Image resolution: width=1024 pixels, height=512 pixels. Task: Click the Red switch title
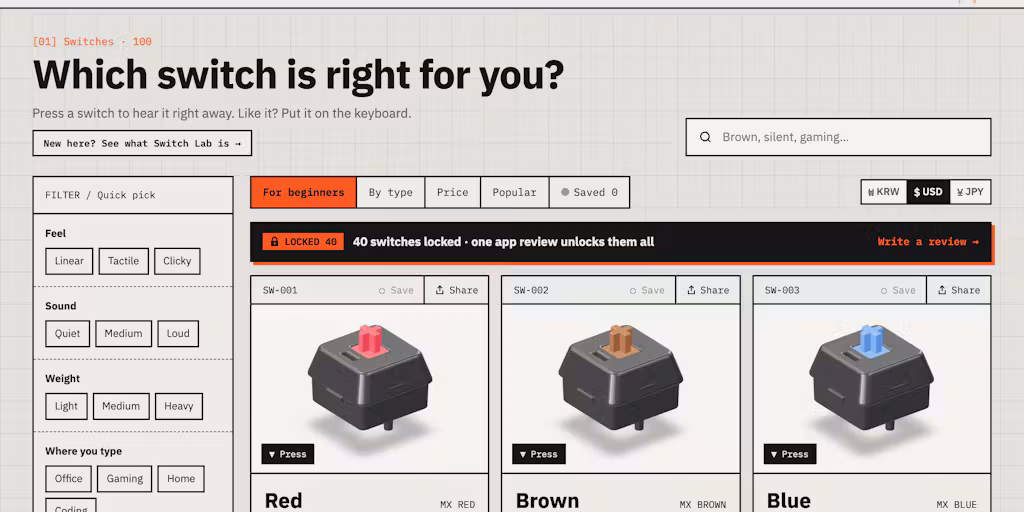[283, 501]
